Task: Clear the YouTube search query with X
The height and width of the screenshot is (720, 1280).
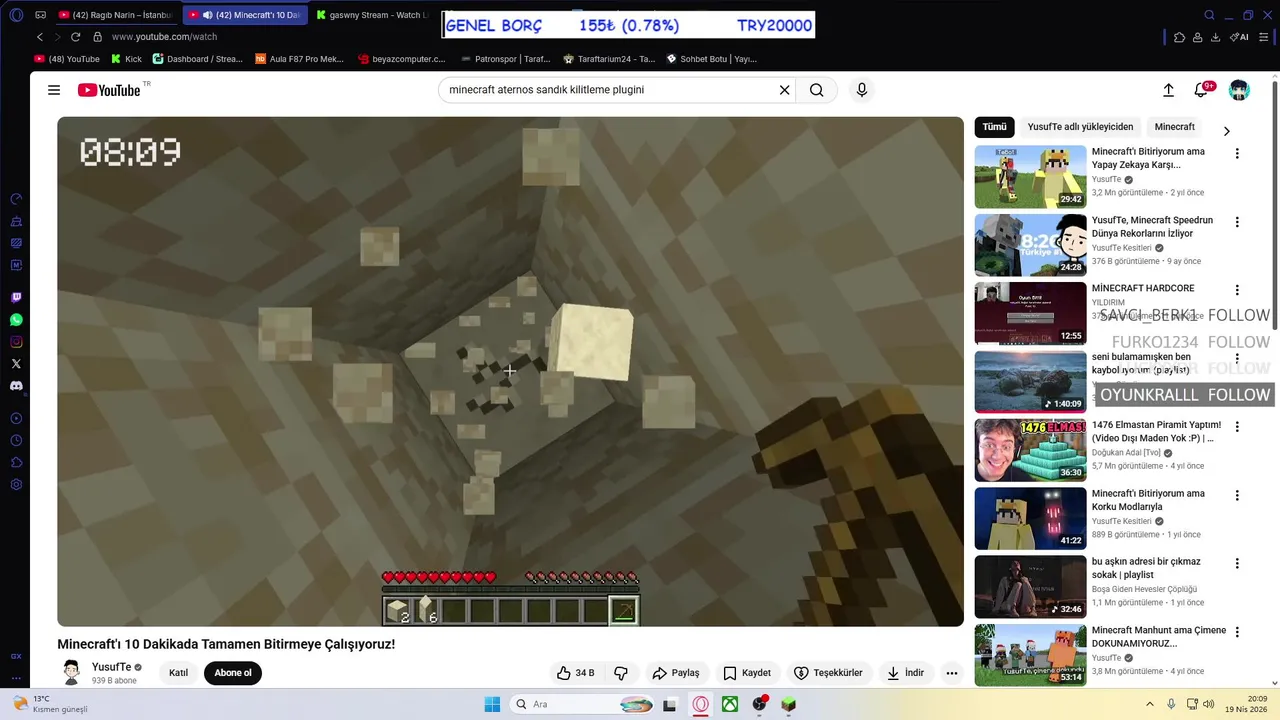Action: click(x=785, y=90)
